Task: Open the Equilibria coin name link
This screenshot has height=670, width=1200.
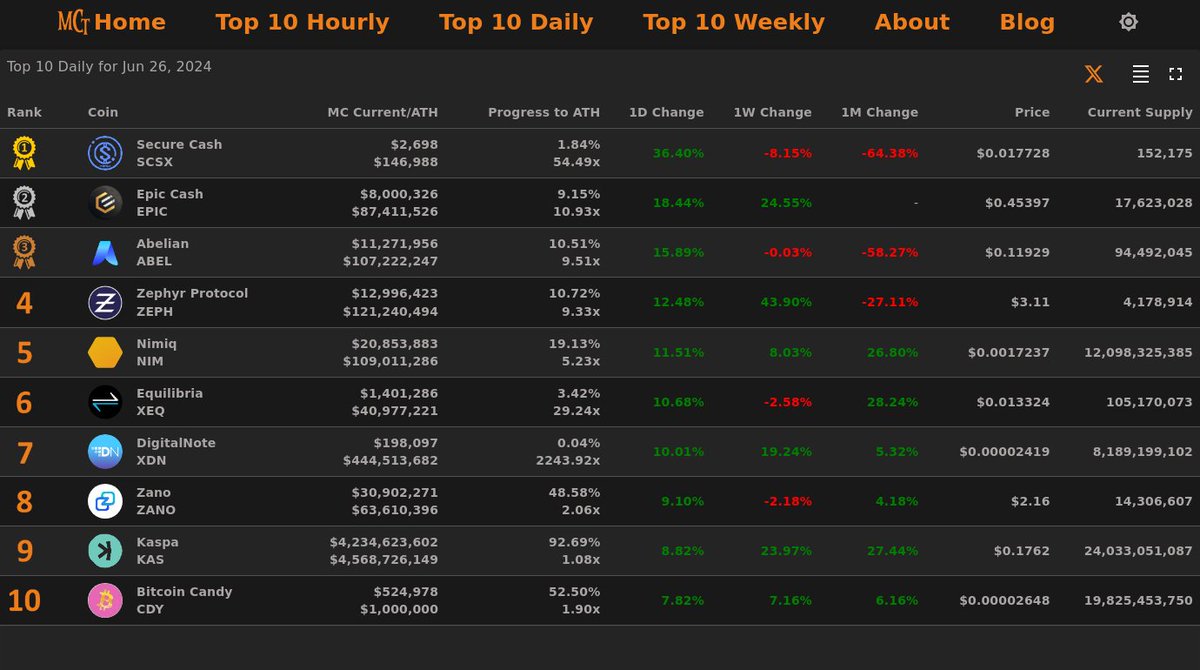Action: click(170, 393)
